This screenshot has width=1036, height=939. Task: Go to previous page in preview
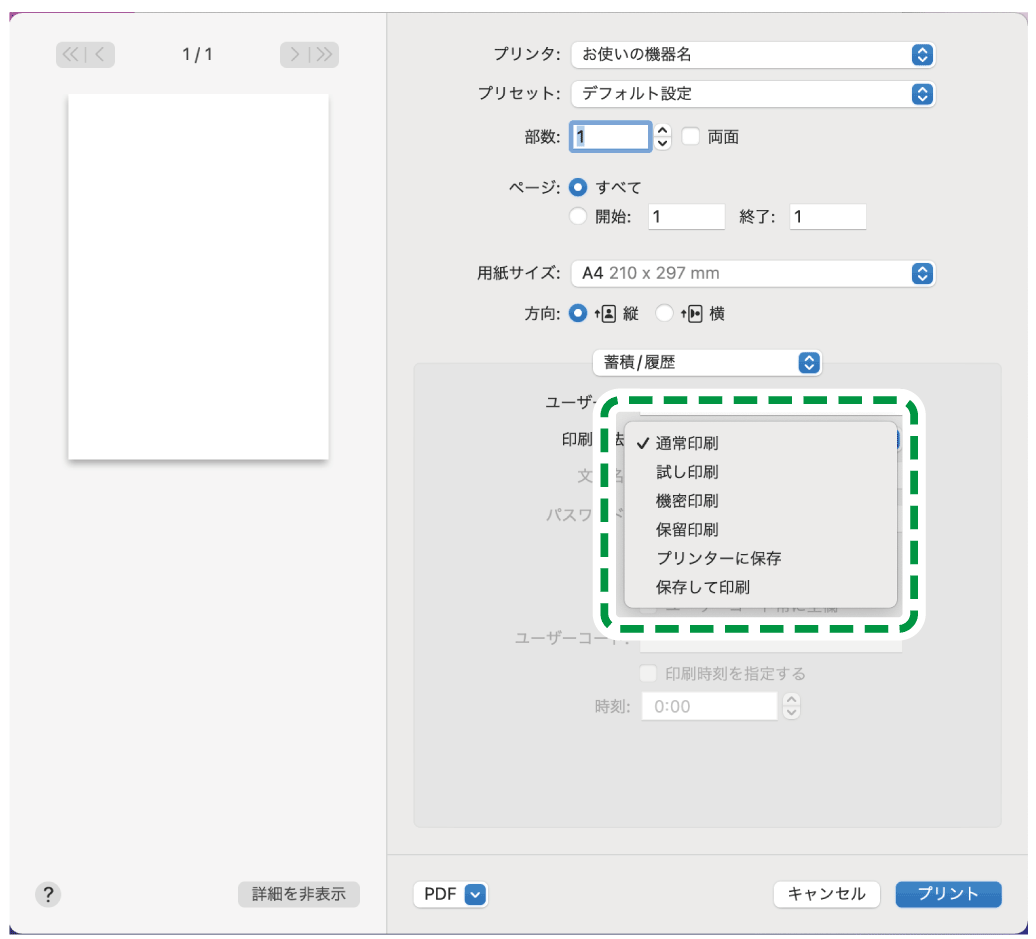point(102,55)
